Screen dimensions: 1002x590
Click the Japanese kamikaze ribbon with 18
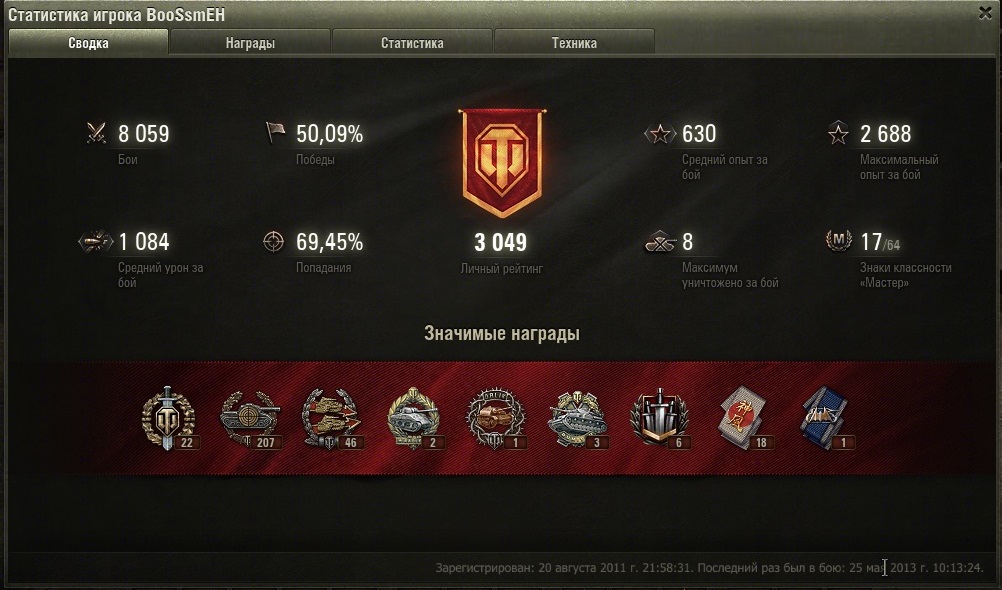coord(743,418)
